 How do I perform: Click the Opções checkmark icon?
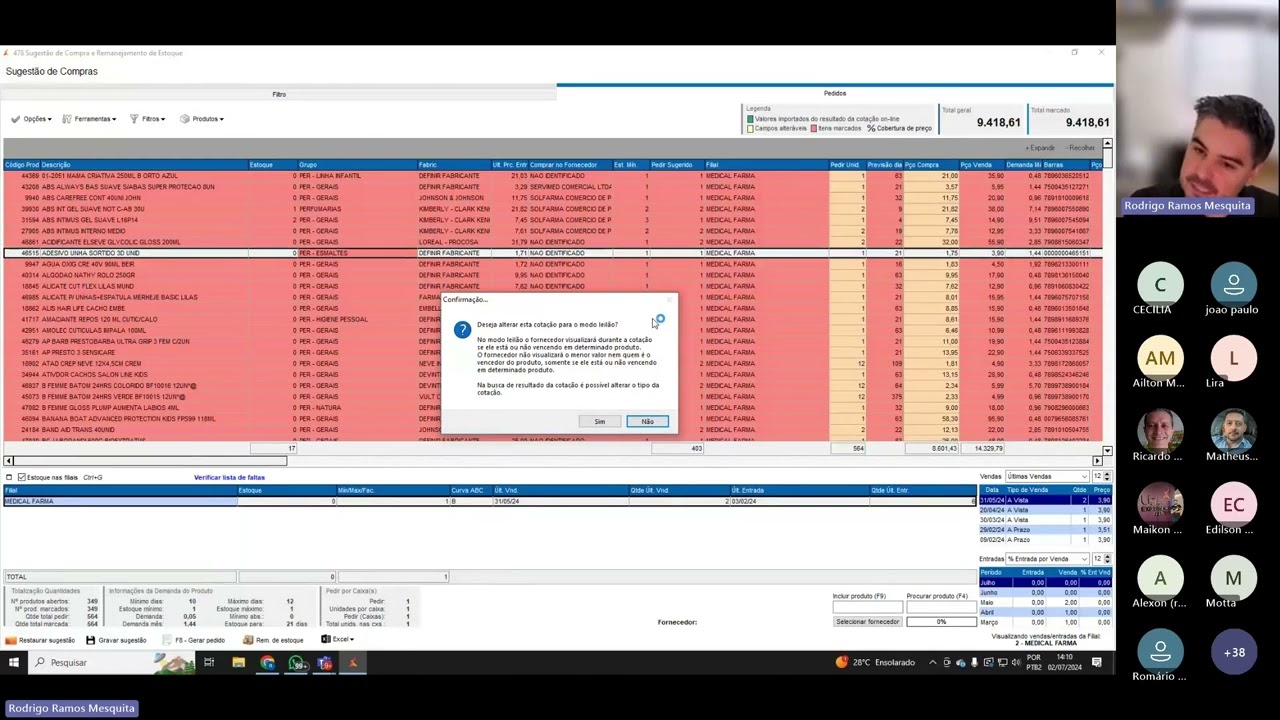(x=15, y=119)
